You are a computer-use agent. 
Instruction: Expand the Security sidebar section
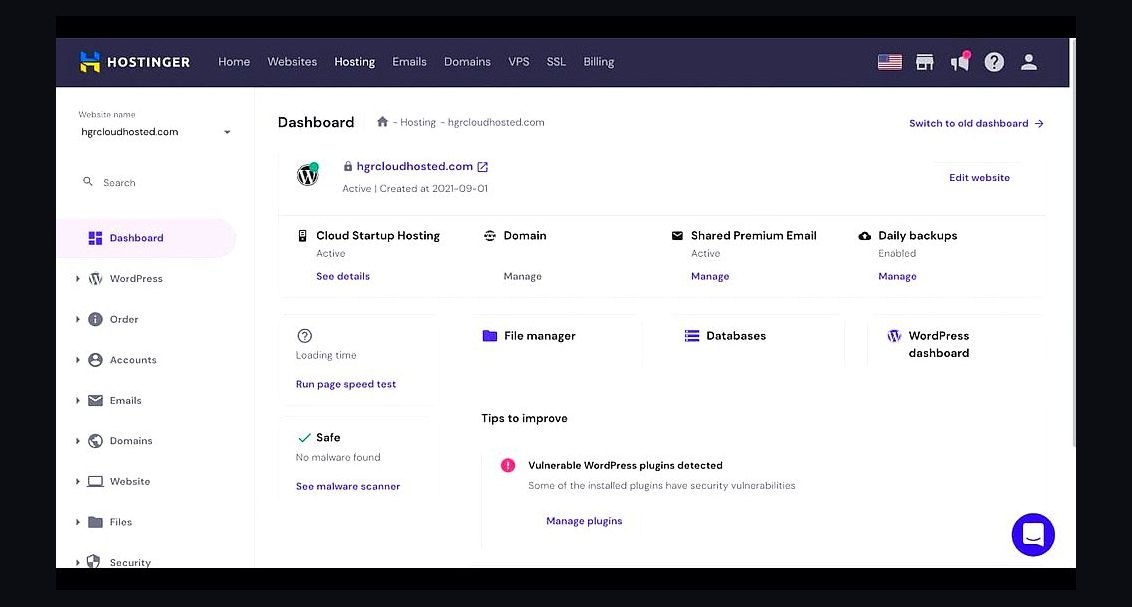(x=78, y=562)
